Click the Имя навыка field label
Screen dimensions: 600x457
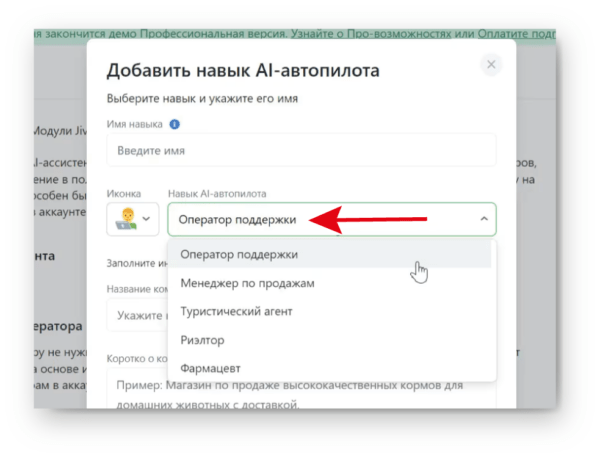pos(134,124)
